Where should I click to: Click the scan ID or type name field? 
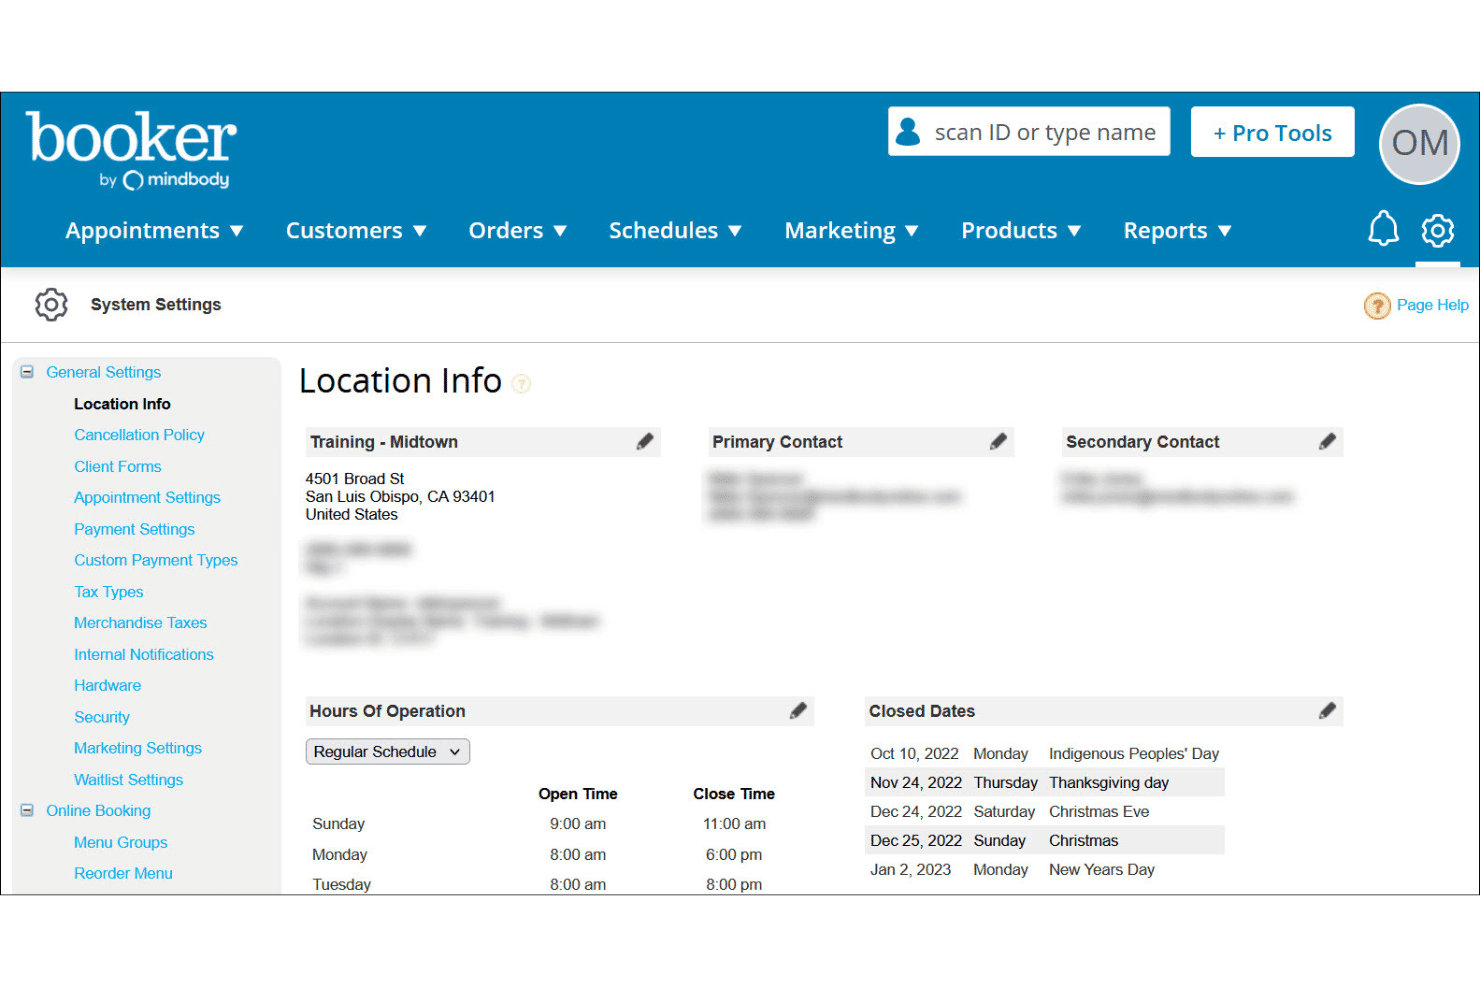(x=1029, y=132)
